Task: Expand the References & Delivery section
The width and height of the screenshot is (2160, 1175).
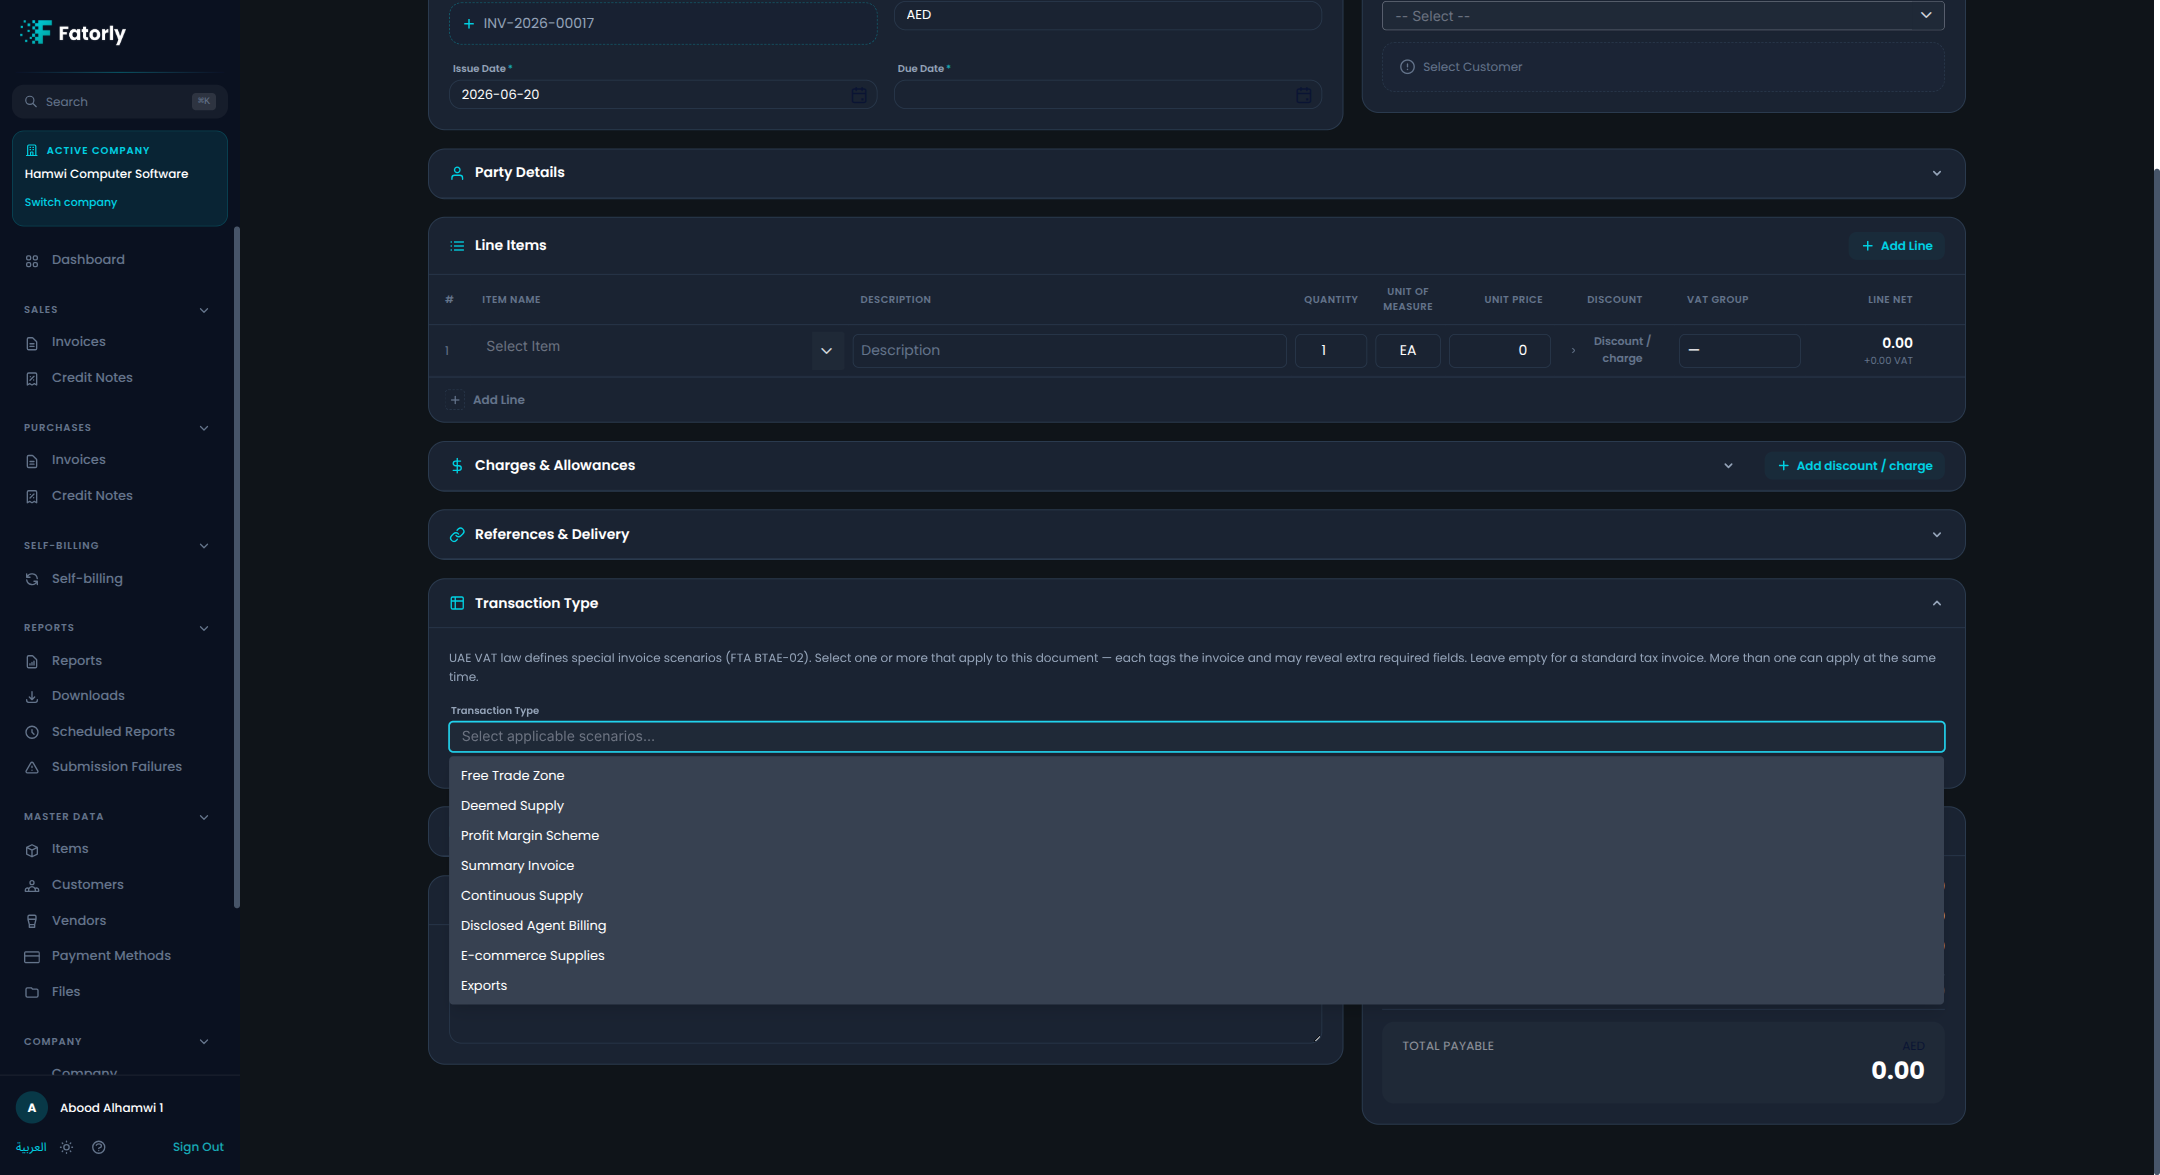Action: tap(1937, 535)
